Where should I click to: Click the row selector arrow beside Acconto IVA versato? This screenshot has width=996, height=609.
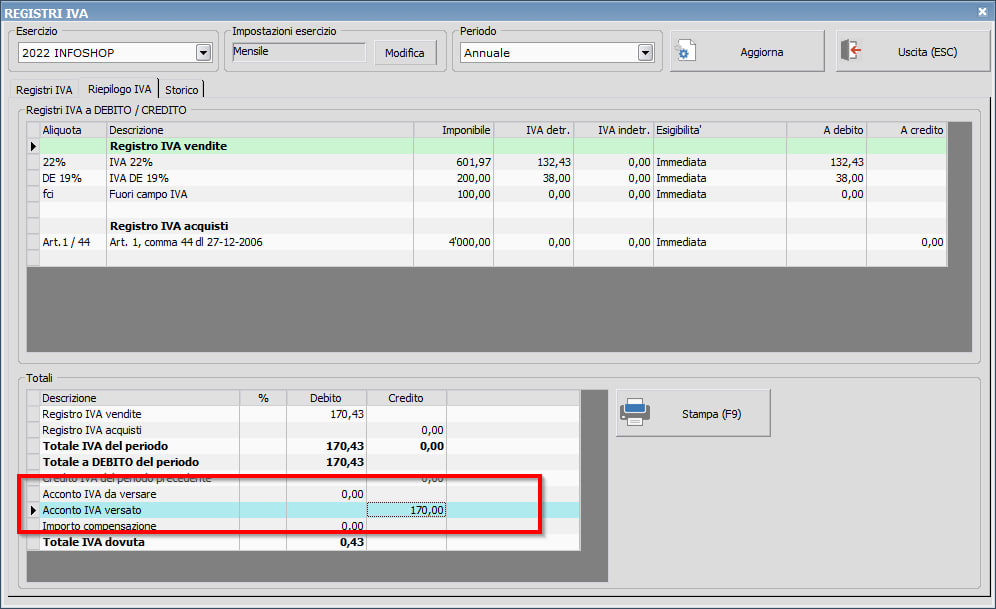pos(33,510)
